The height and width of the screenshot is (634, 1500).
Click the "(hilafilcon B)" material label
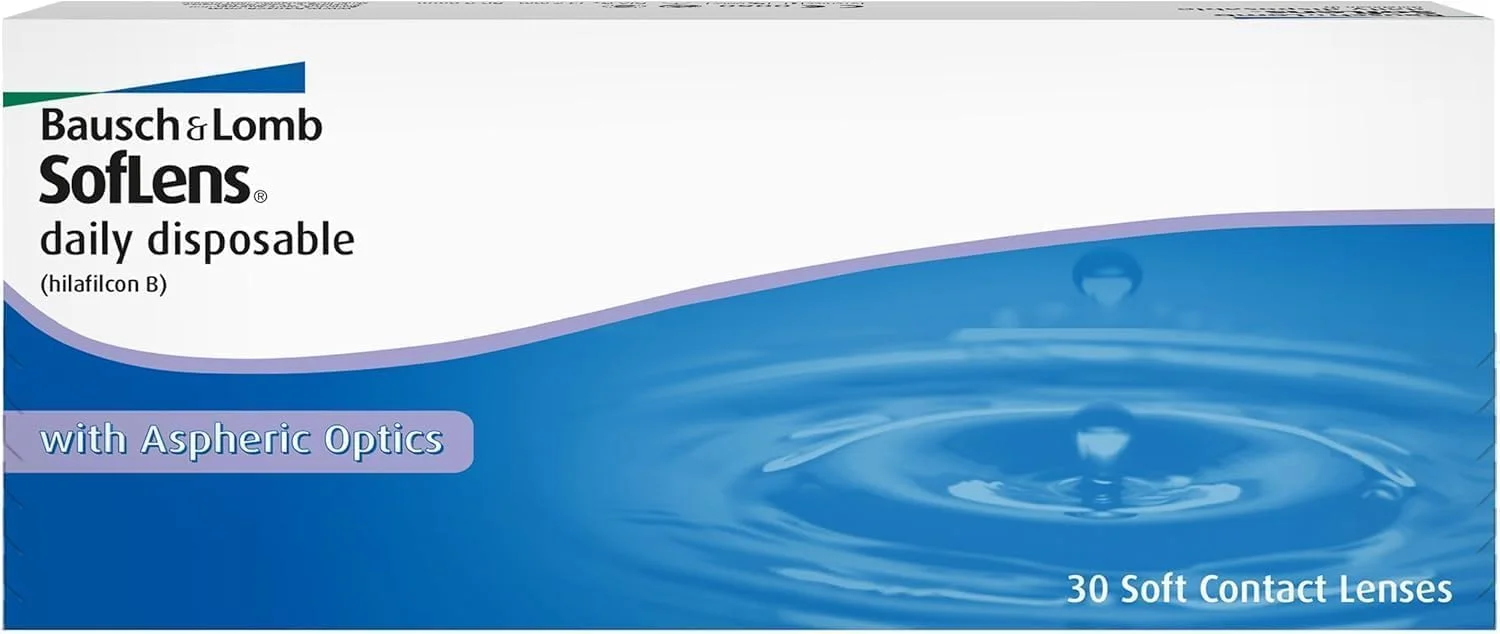click(x=103, y=285)
